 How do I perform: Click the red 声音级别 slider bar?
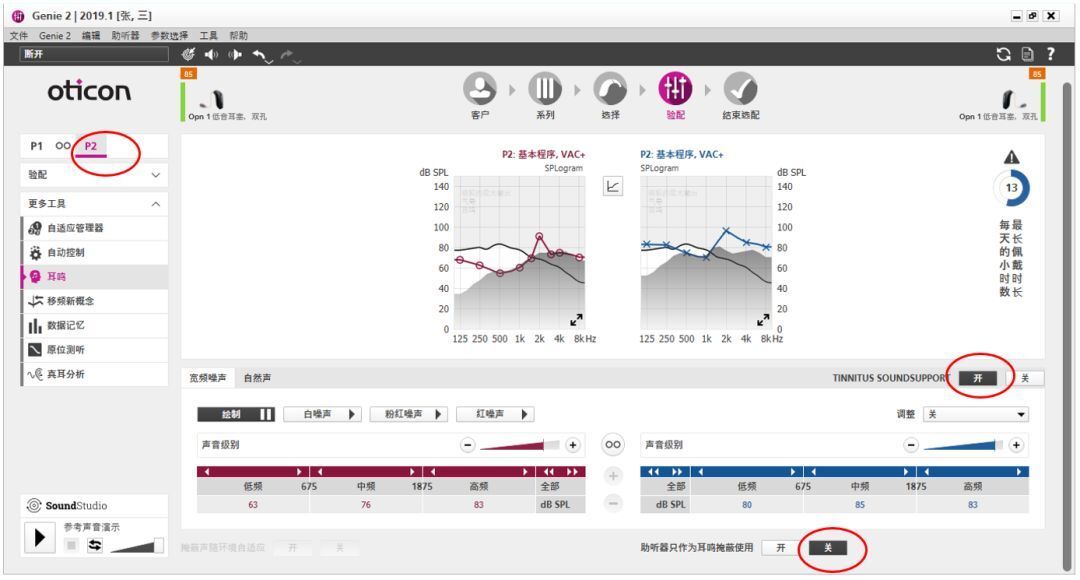tap(520, 445)
